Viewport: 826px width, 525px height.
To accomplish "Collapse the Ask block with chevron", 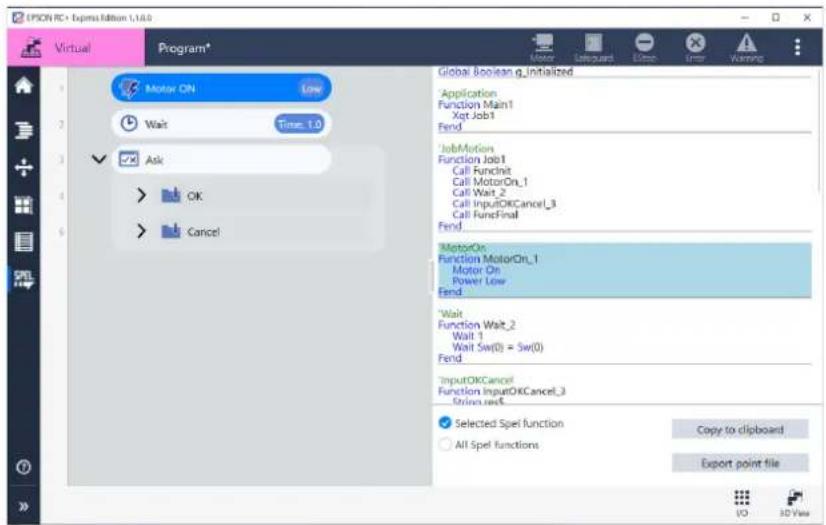I will (x=99, y=159).
